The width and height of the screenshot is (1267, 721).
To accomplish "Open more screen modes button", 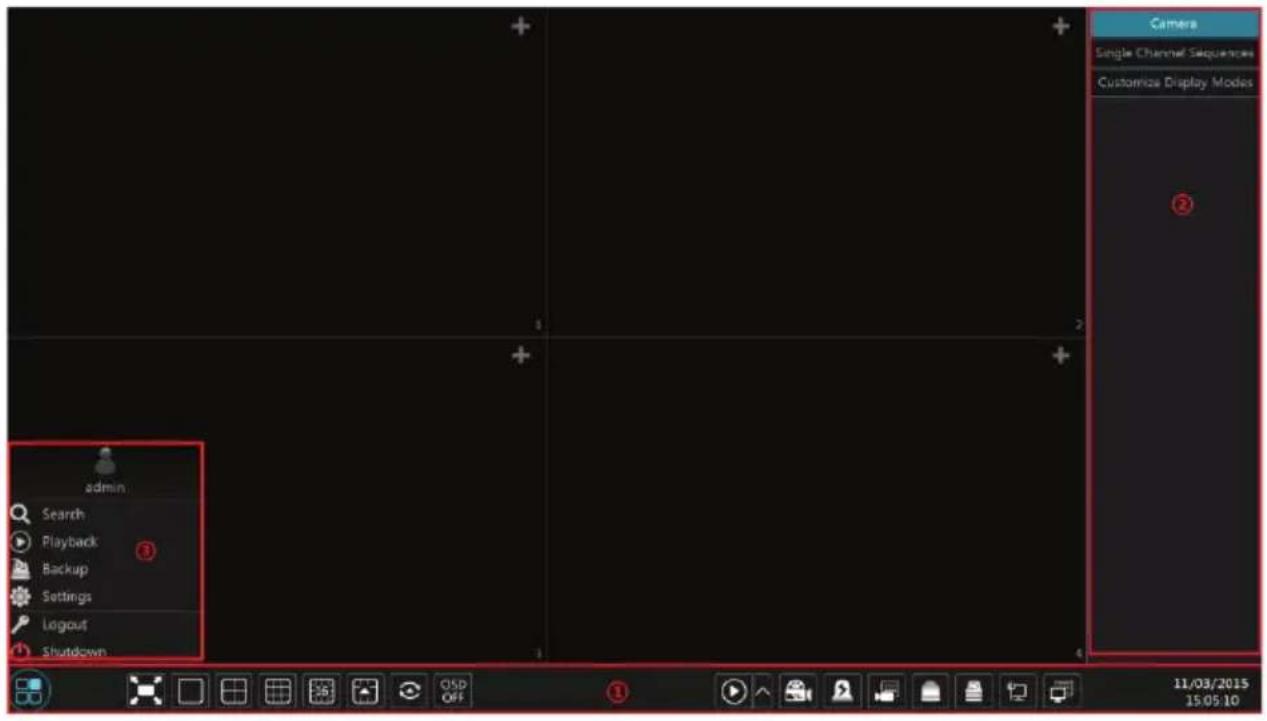I will [322, 691].
